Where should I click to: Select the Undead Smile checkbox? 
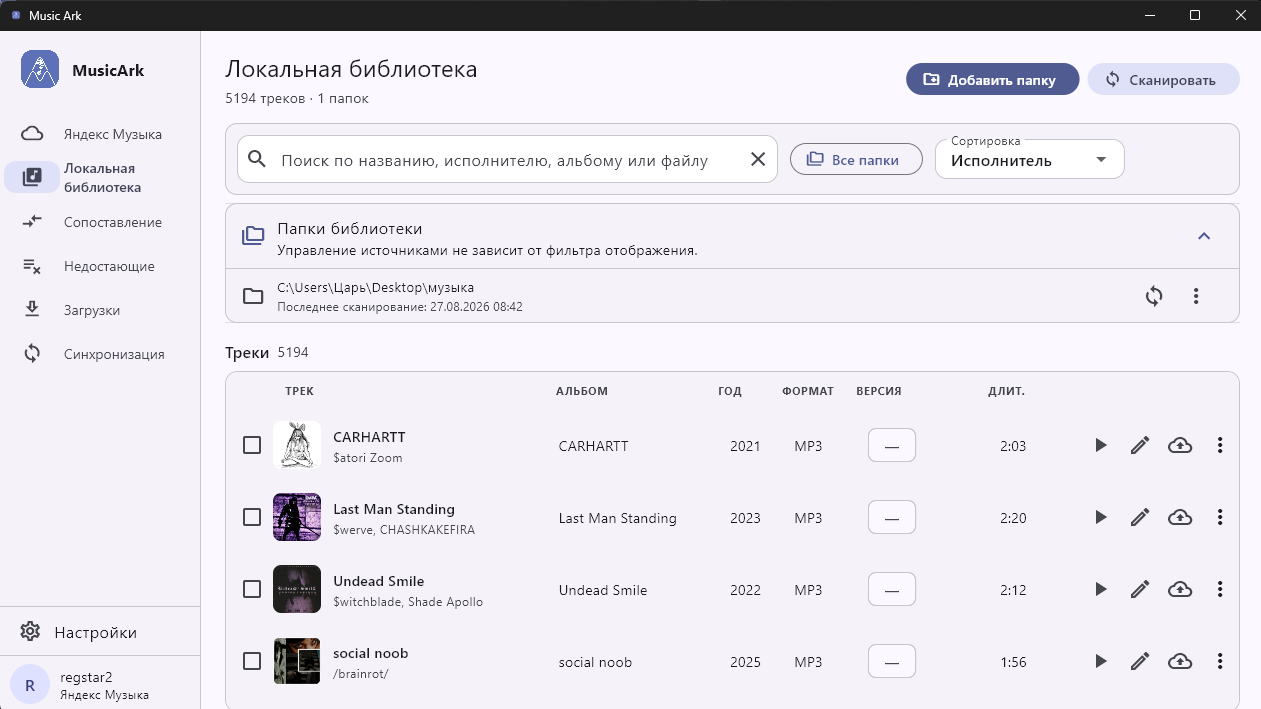click(x=252, y=589)
